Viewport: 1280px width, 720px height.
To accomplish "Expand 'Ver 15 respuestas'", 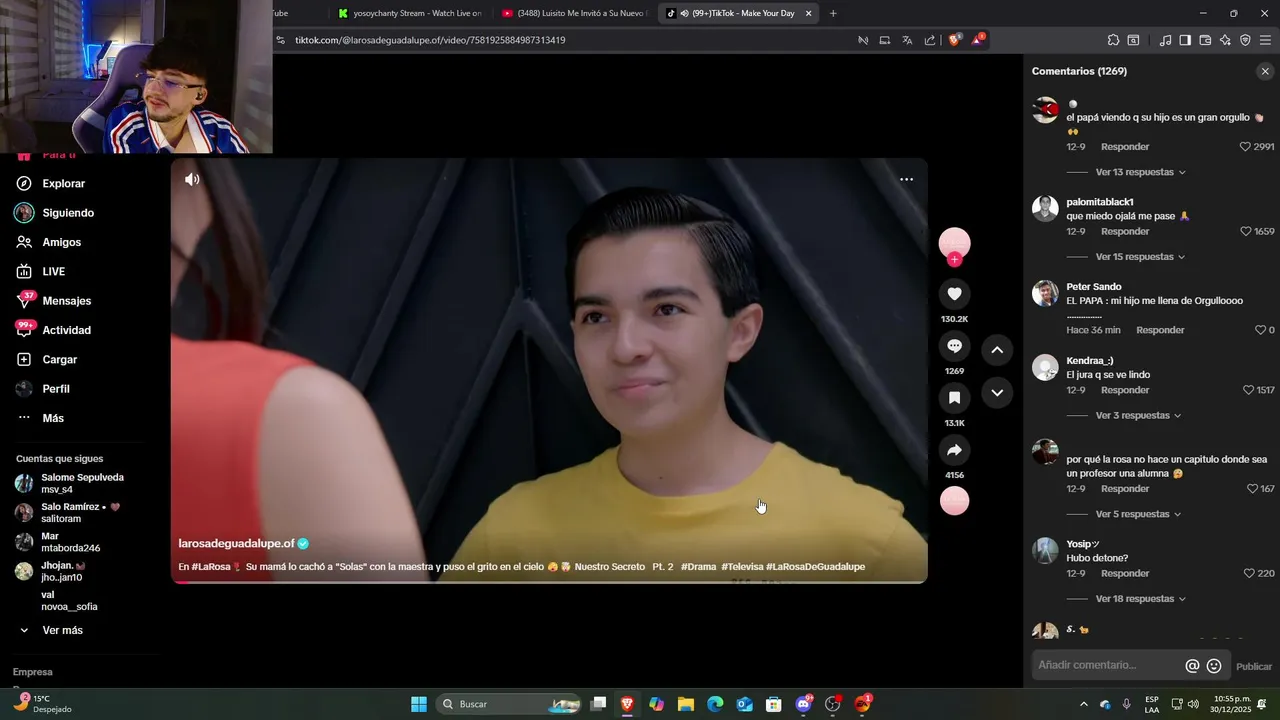I will coord(1140,257).
